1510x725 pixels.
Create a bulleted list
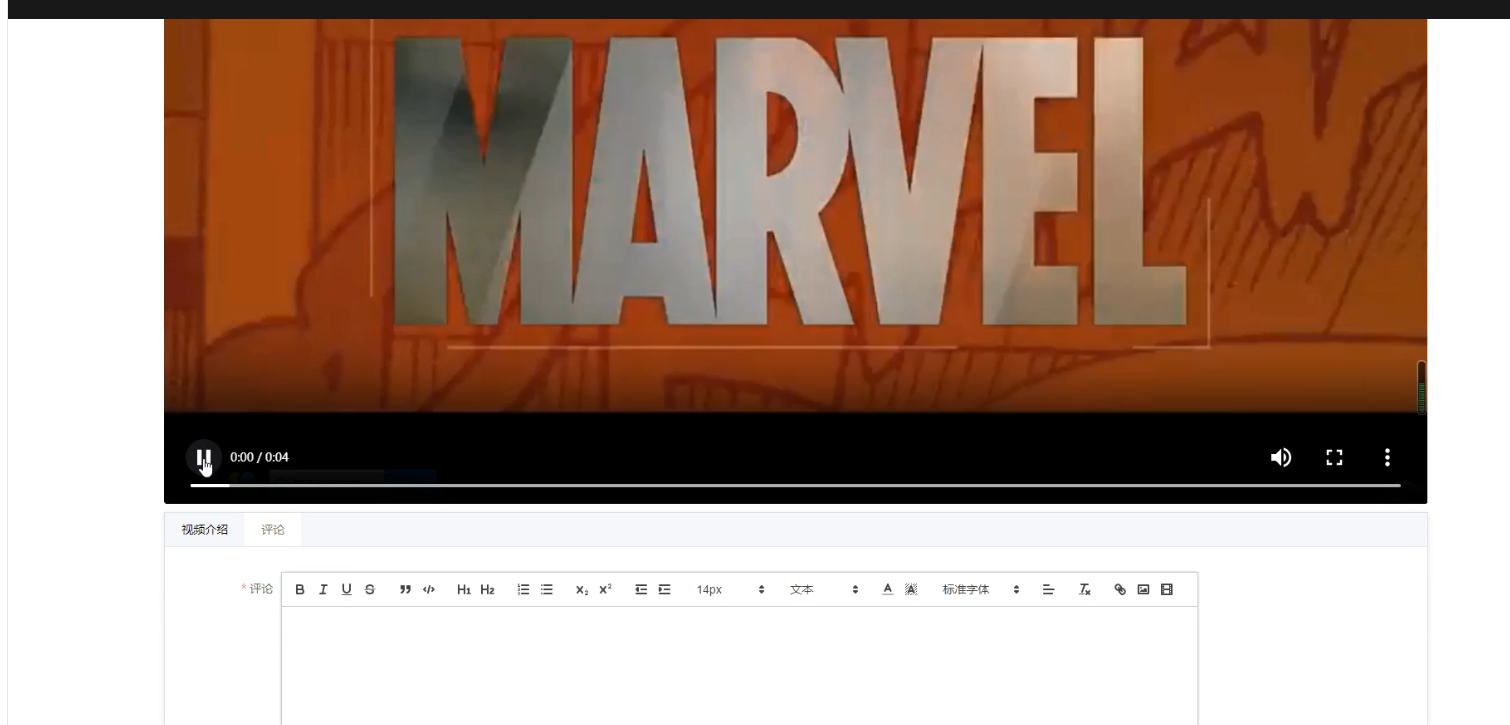click(546, 590)
